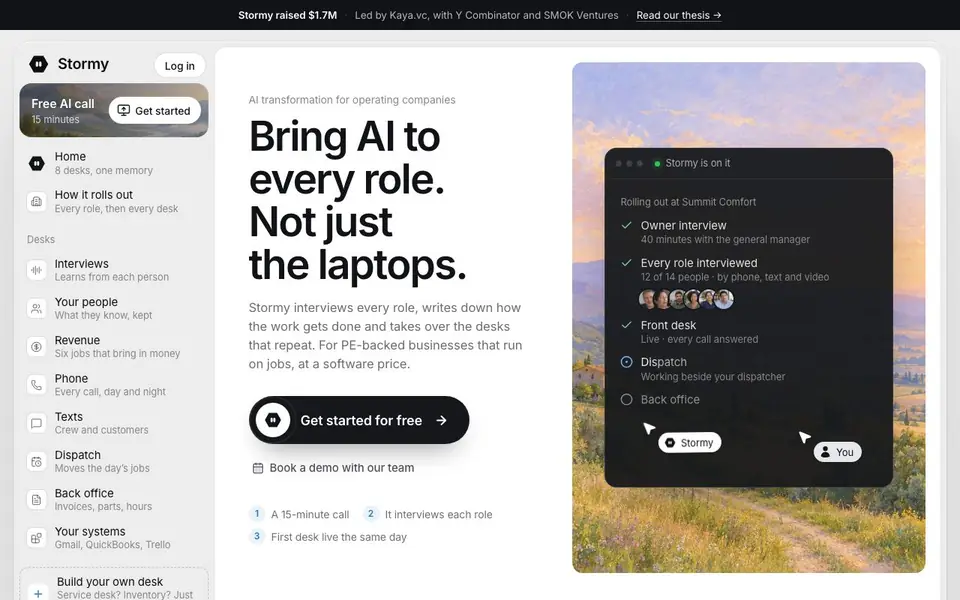Click the Your systems grid icon
Screen dimensions: 960x600
pyautogui.click(x=37, y=538)
